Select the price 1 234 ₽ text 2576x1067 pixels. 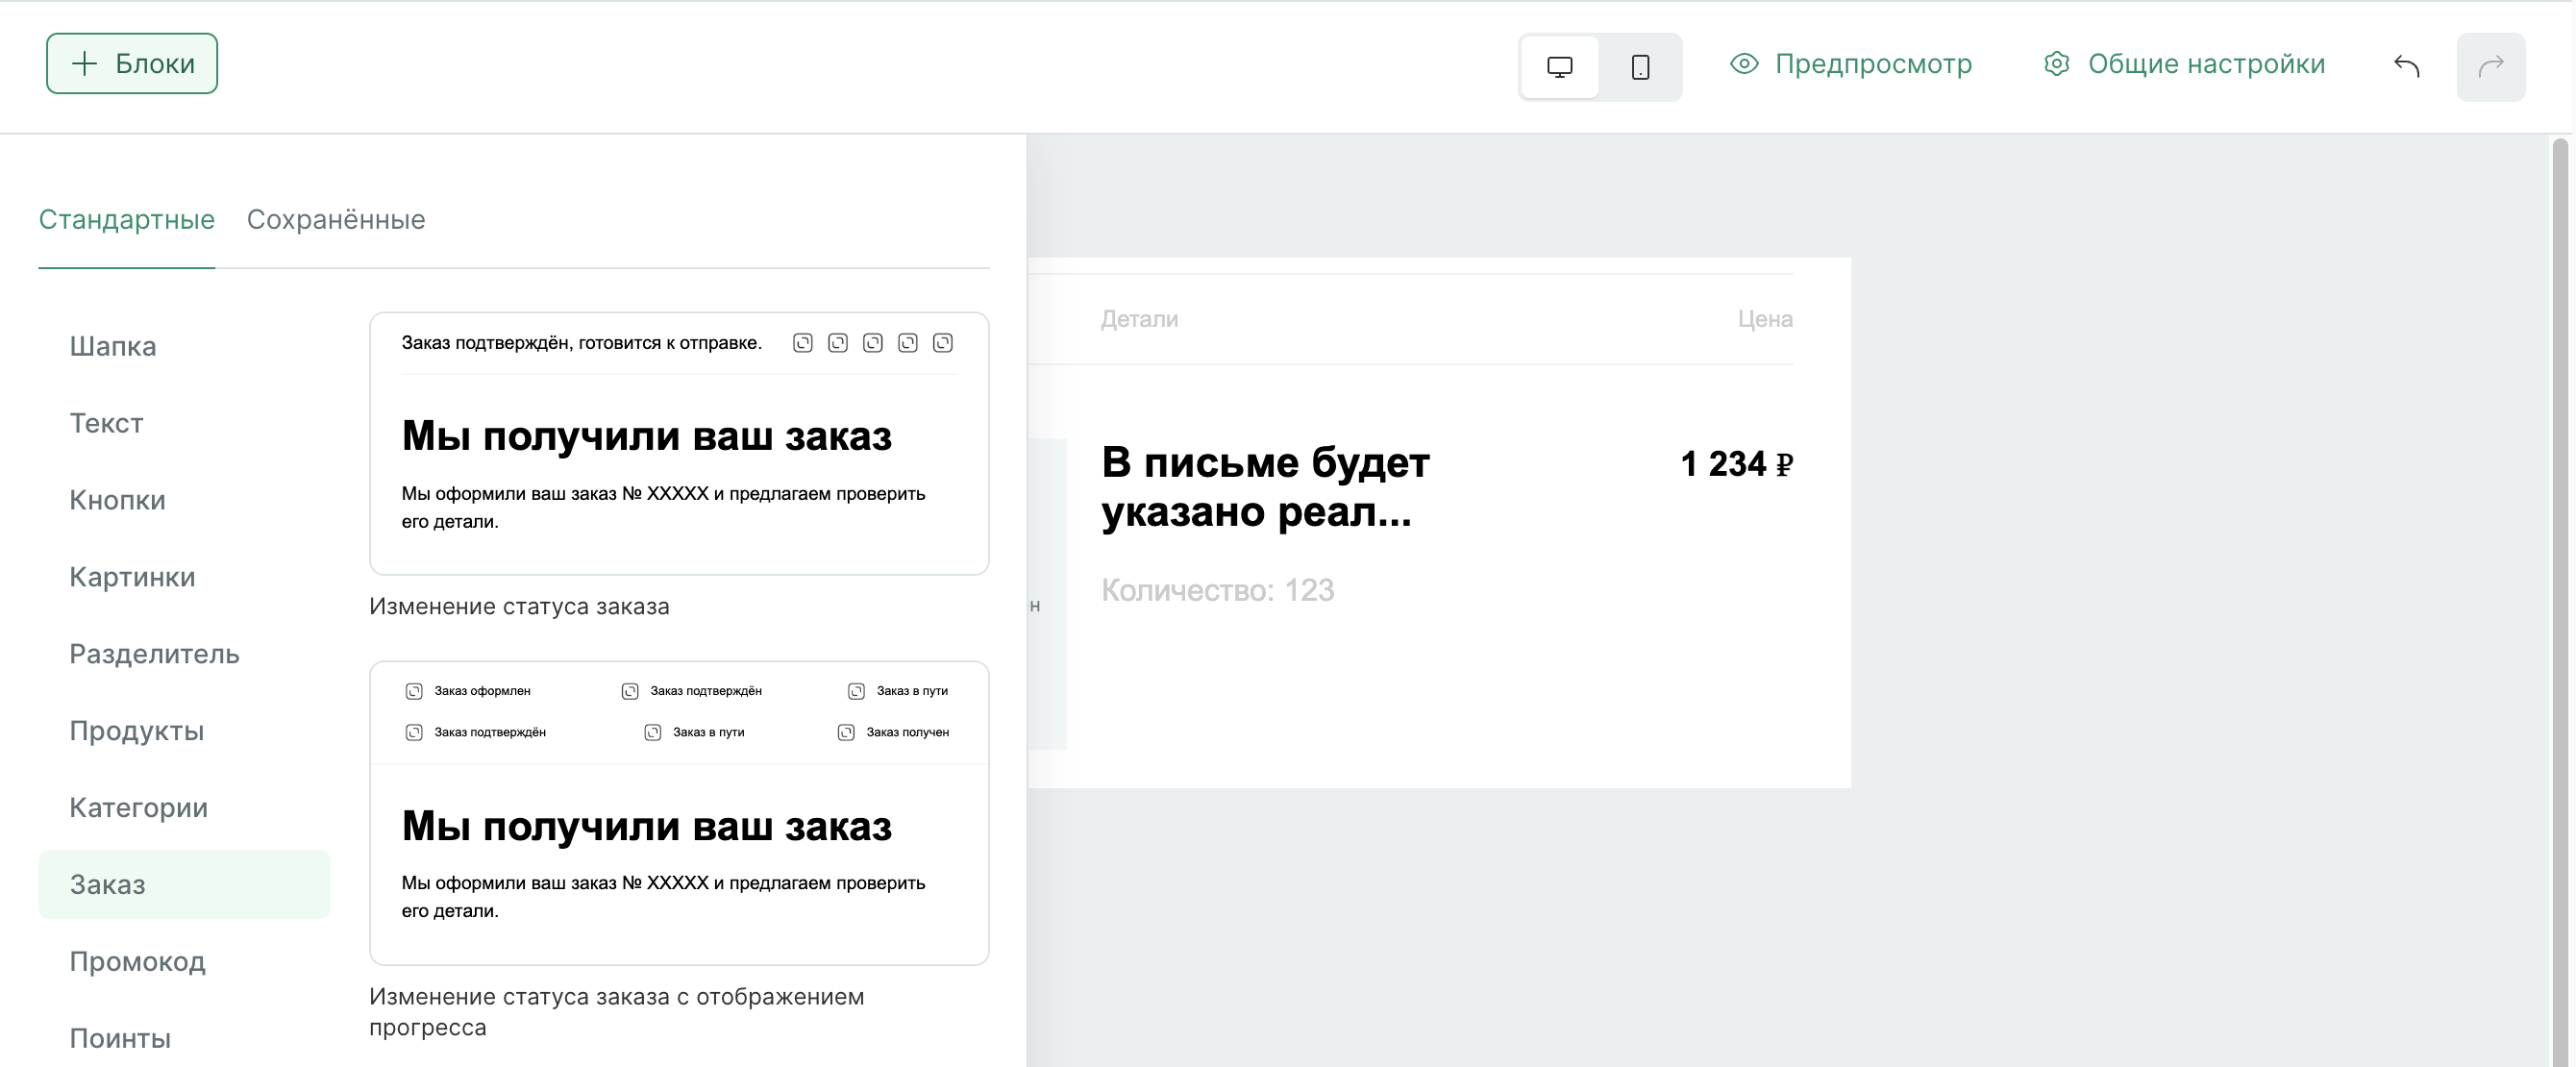coord(1736,465)
